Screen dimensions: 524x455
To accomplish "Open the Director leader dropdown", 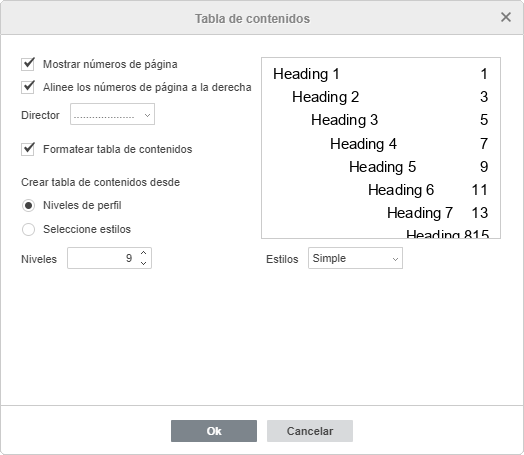I will (x=112, y=114).
